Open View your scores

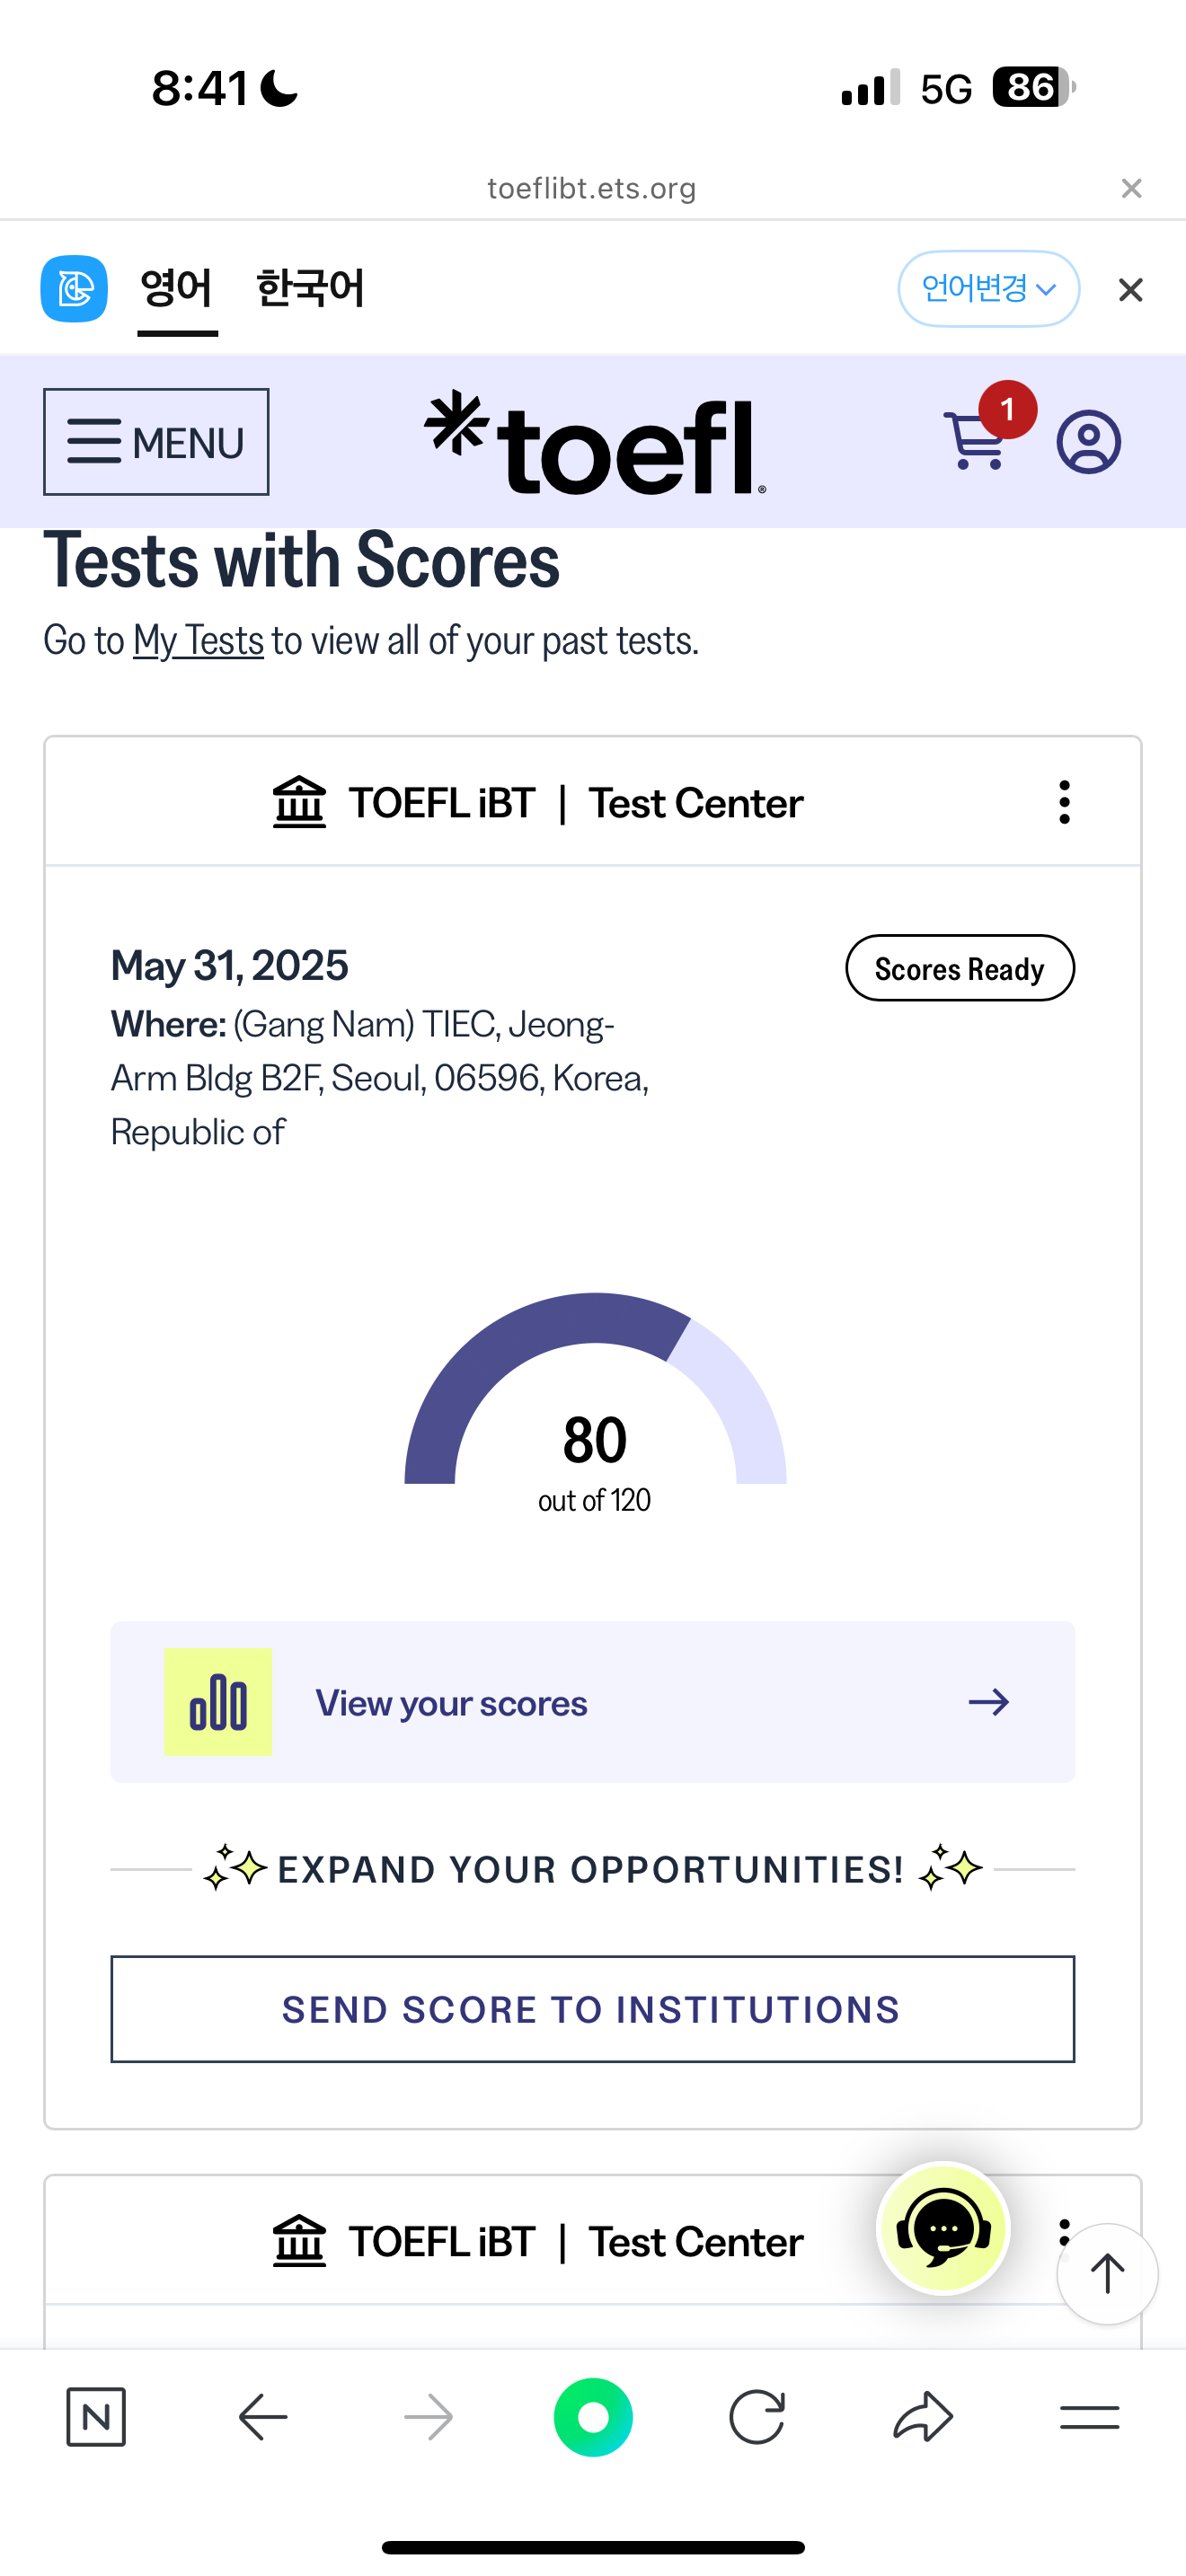pos(592,1702)
